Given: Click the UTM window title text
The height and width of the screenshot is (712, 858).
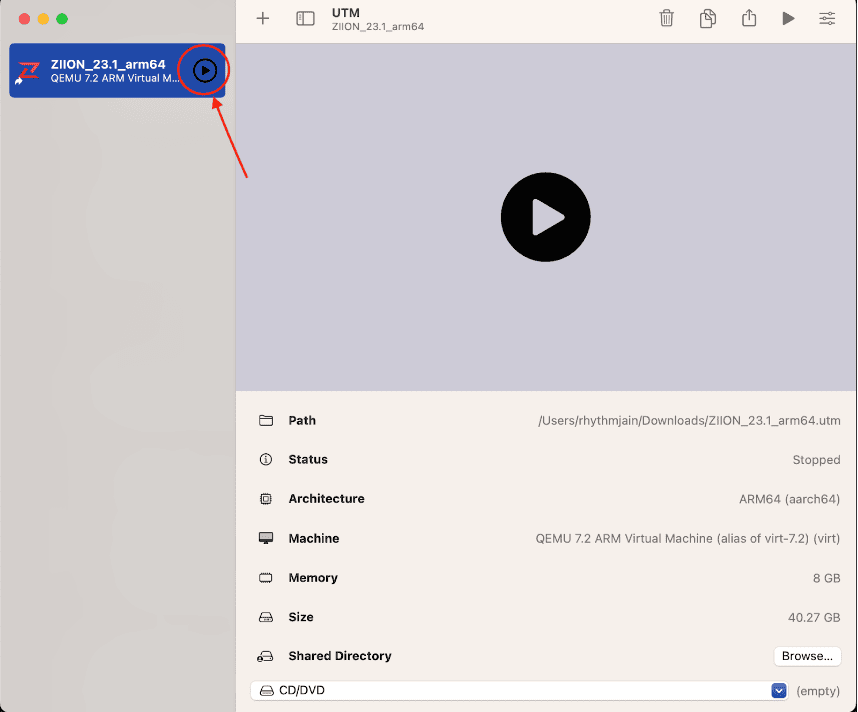Looking at the screenshot, I should [x=346, y=13].
